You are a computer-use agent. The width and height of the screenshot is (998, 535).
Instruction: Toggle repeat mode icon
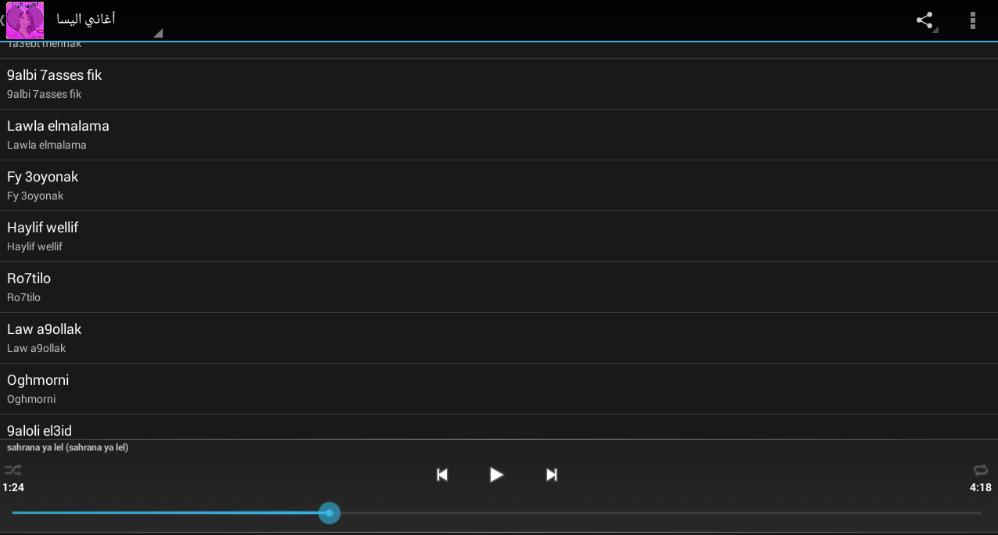981,470
